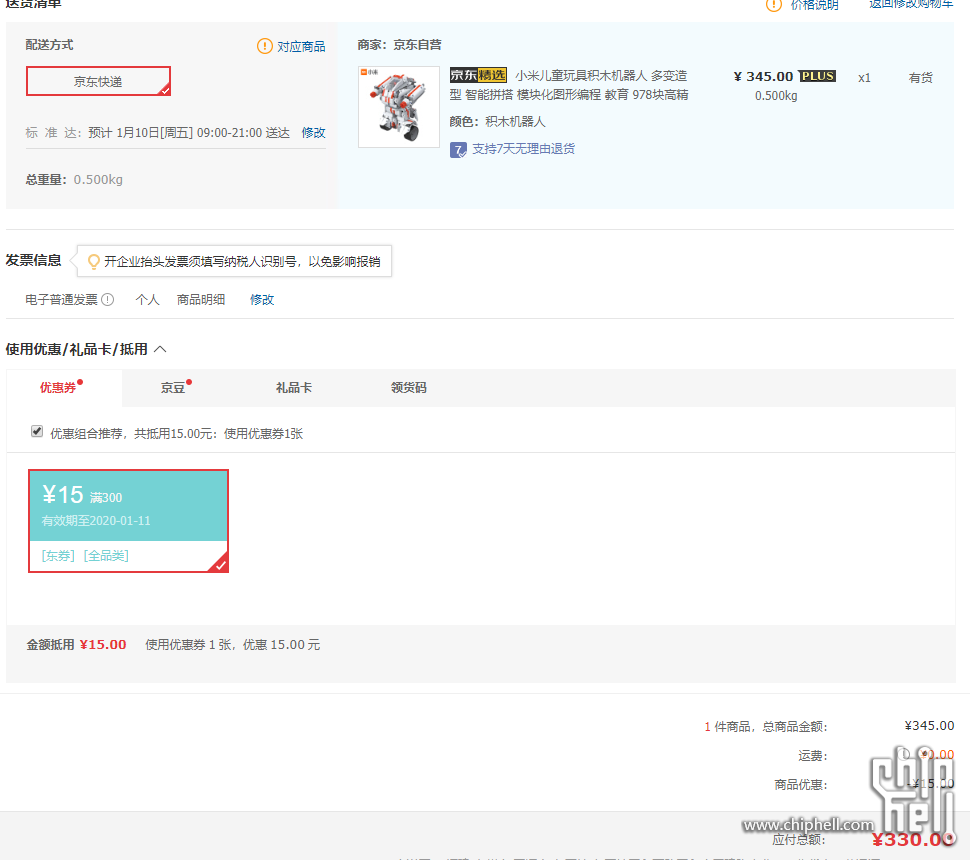Click the info icon next to 电子普通发票
970x860 pixels.
pos(108,299)
